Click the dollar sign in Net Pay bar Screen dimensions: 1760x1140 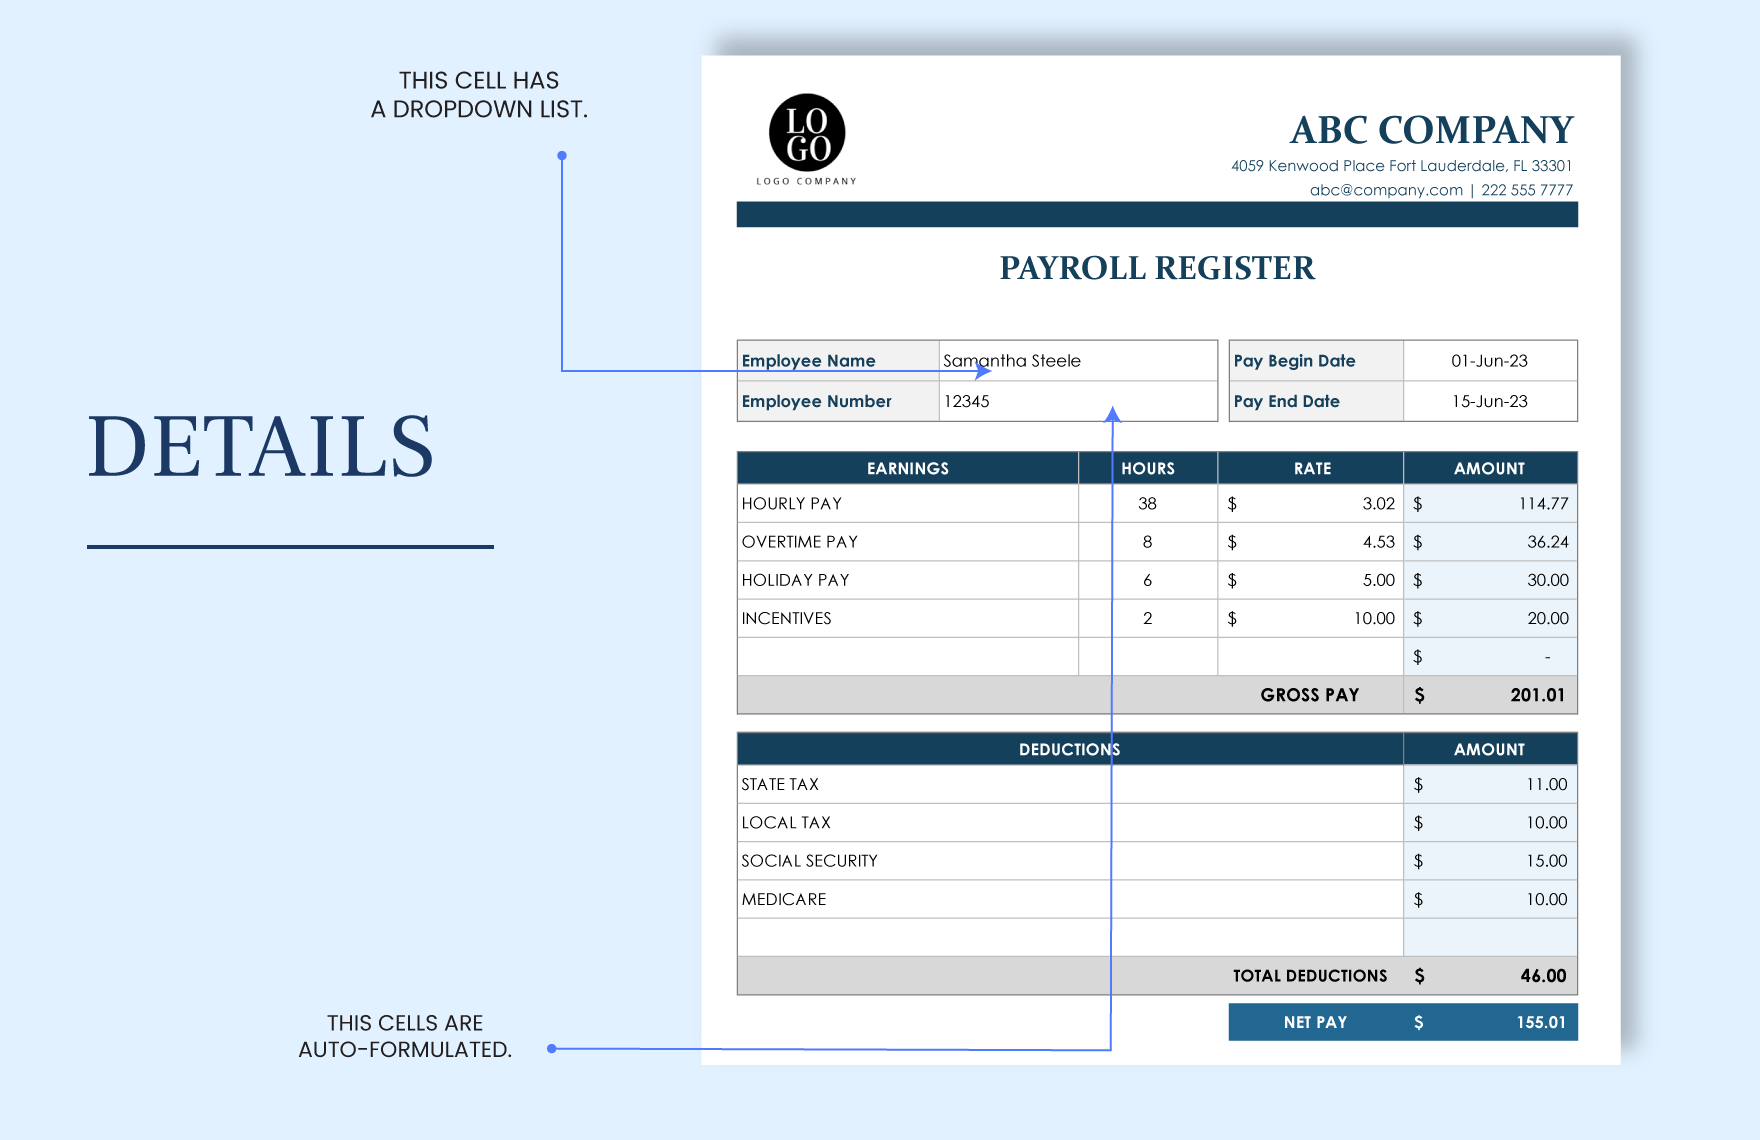1416,1022
